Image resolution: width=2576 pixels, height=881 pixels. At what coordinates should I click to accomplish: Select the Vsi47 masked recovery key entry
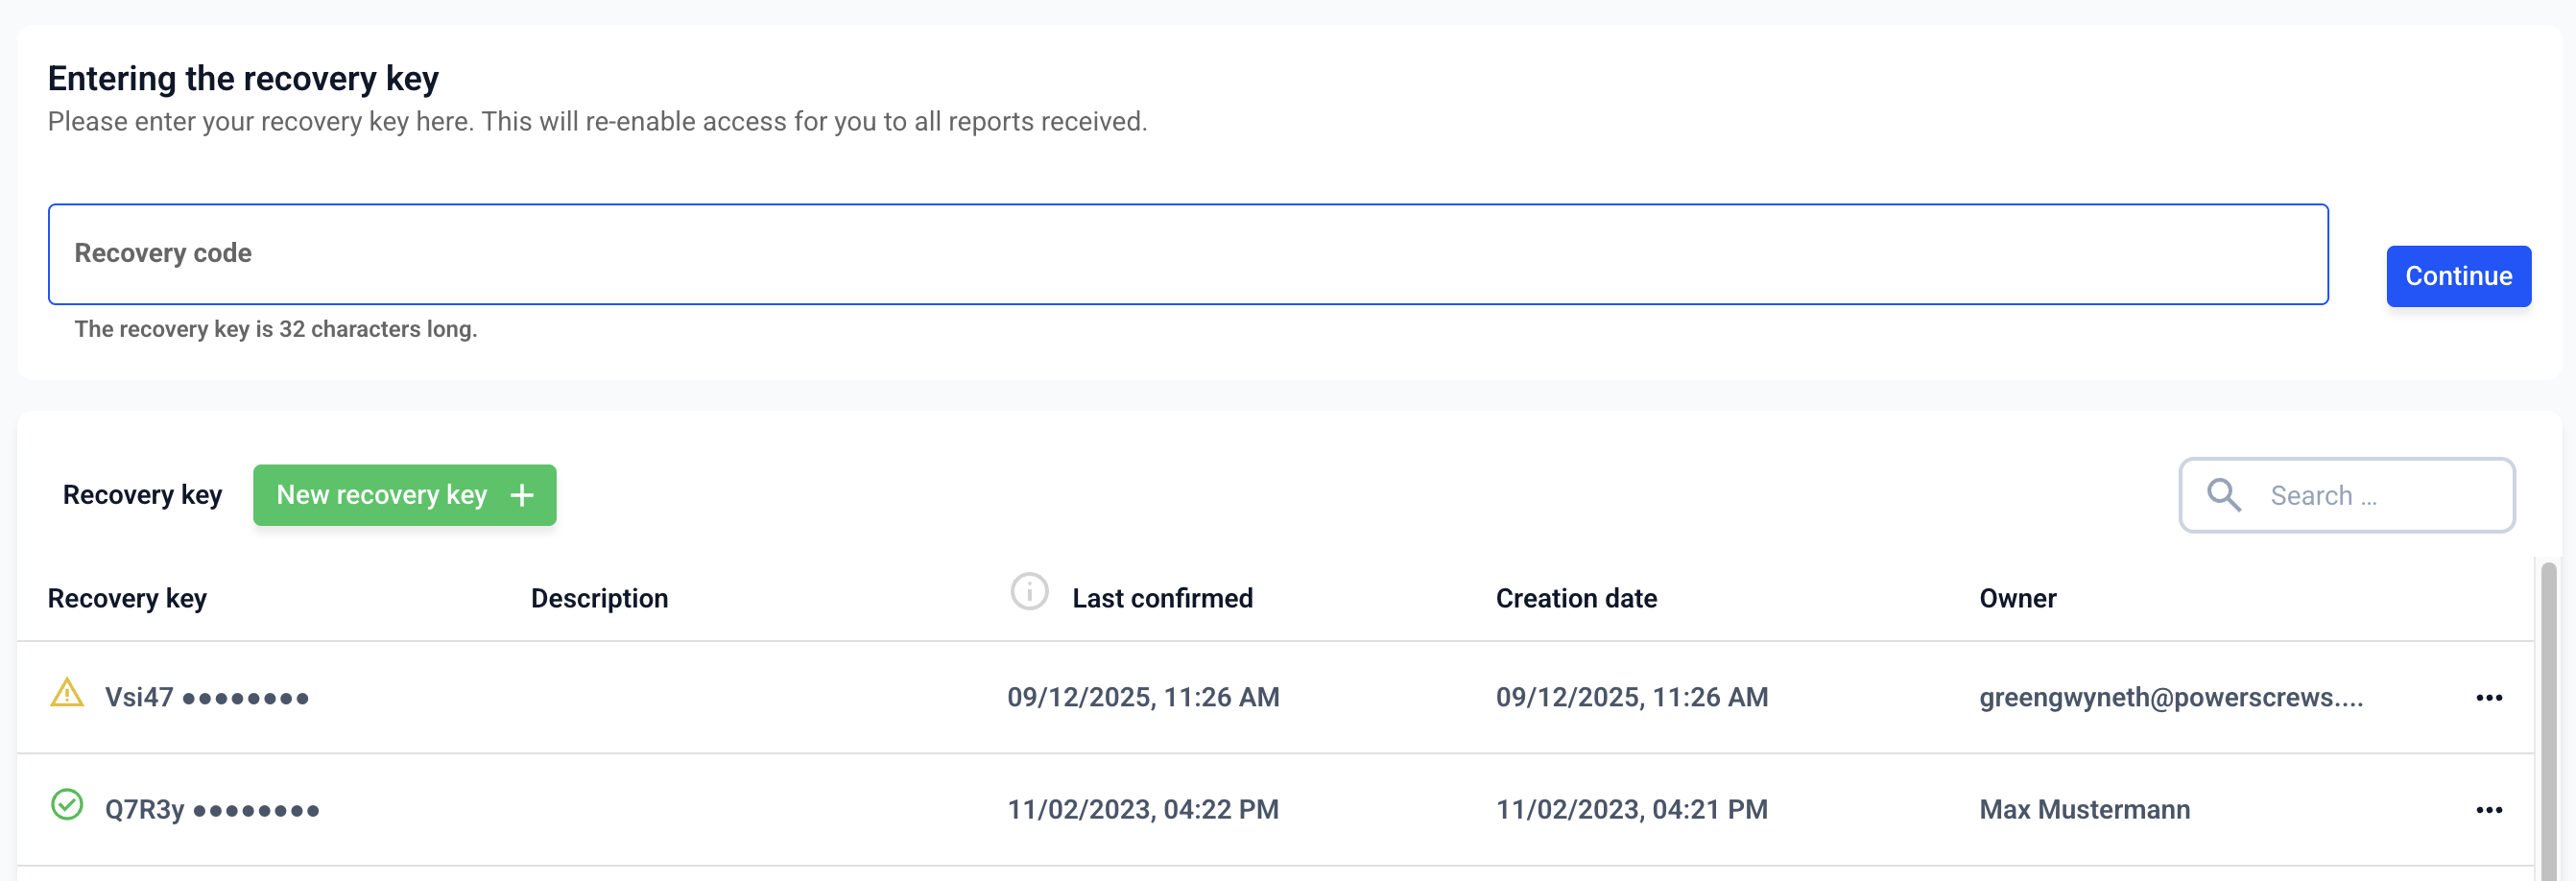(x=207, y=698)
